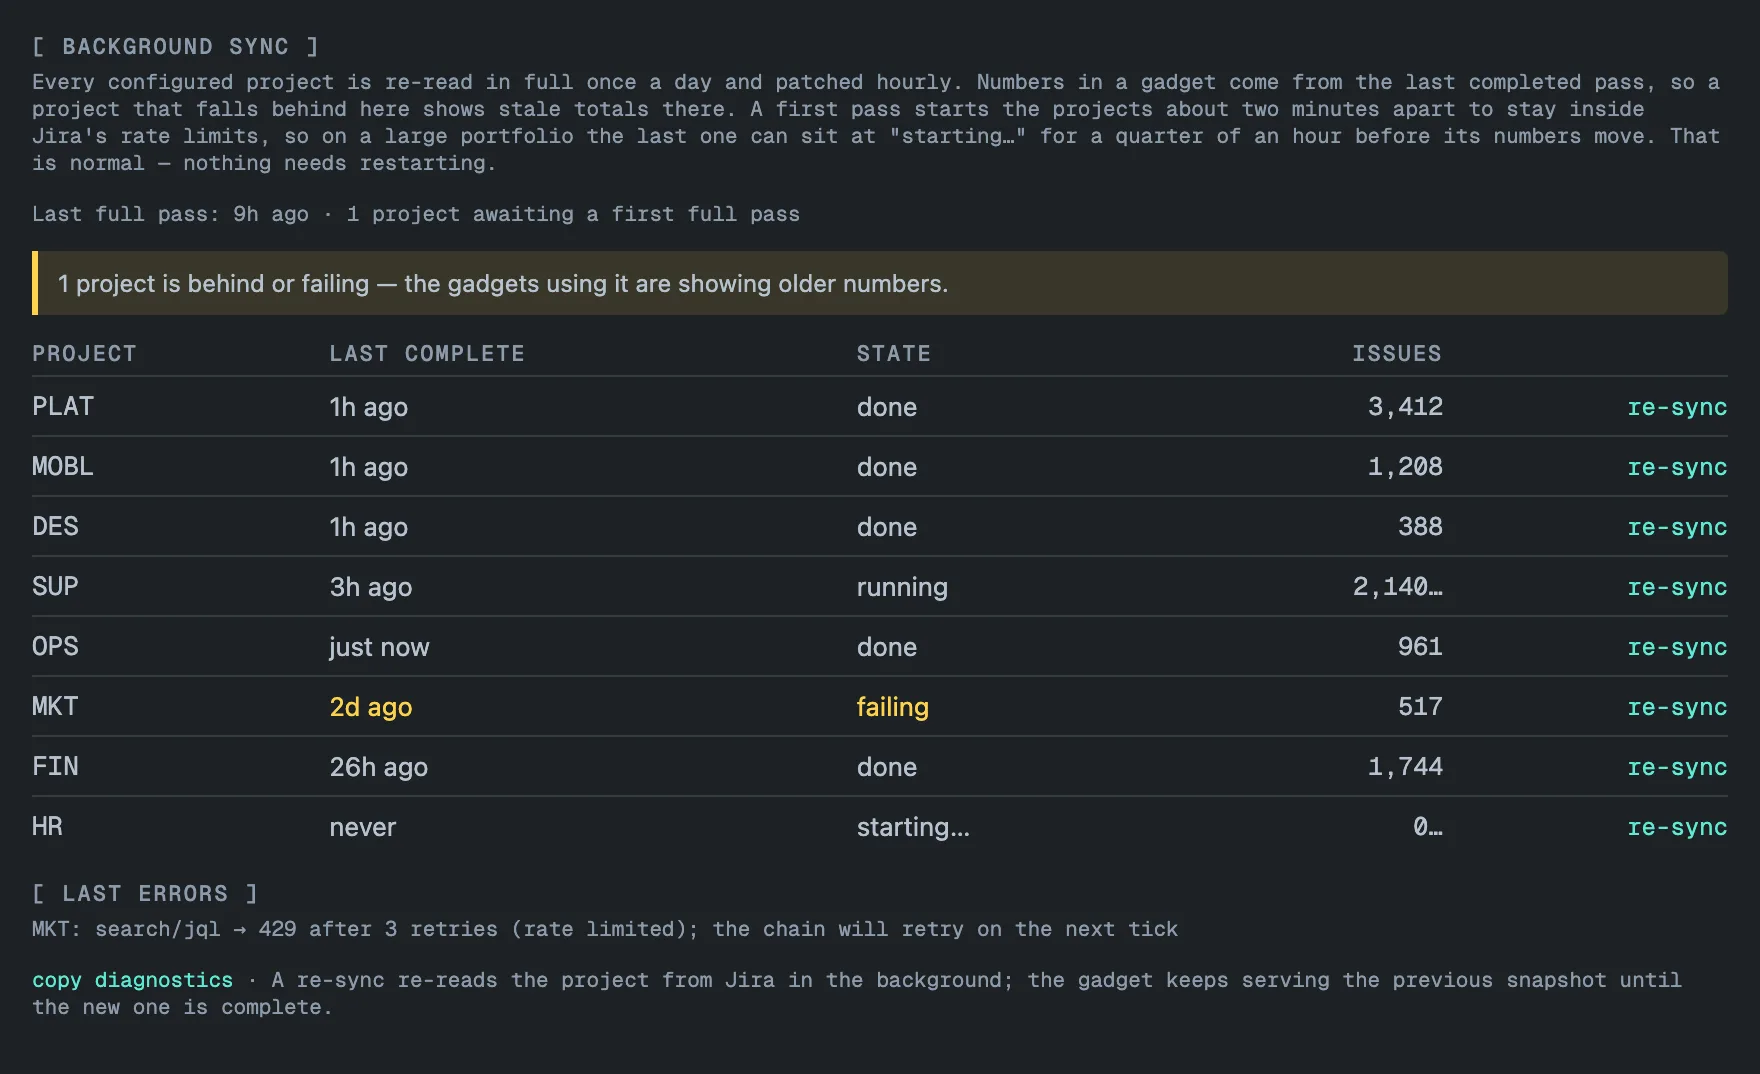Click the PROJECT column header
The width and height of the screenshot is (1760, 1074).
84,353
